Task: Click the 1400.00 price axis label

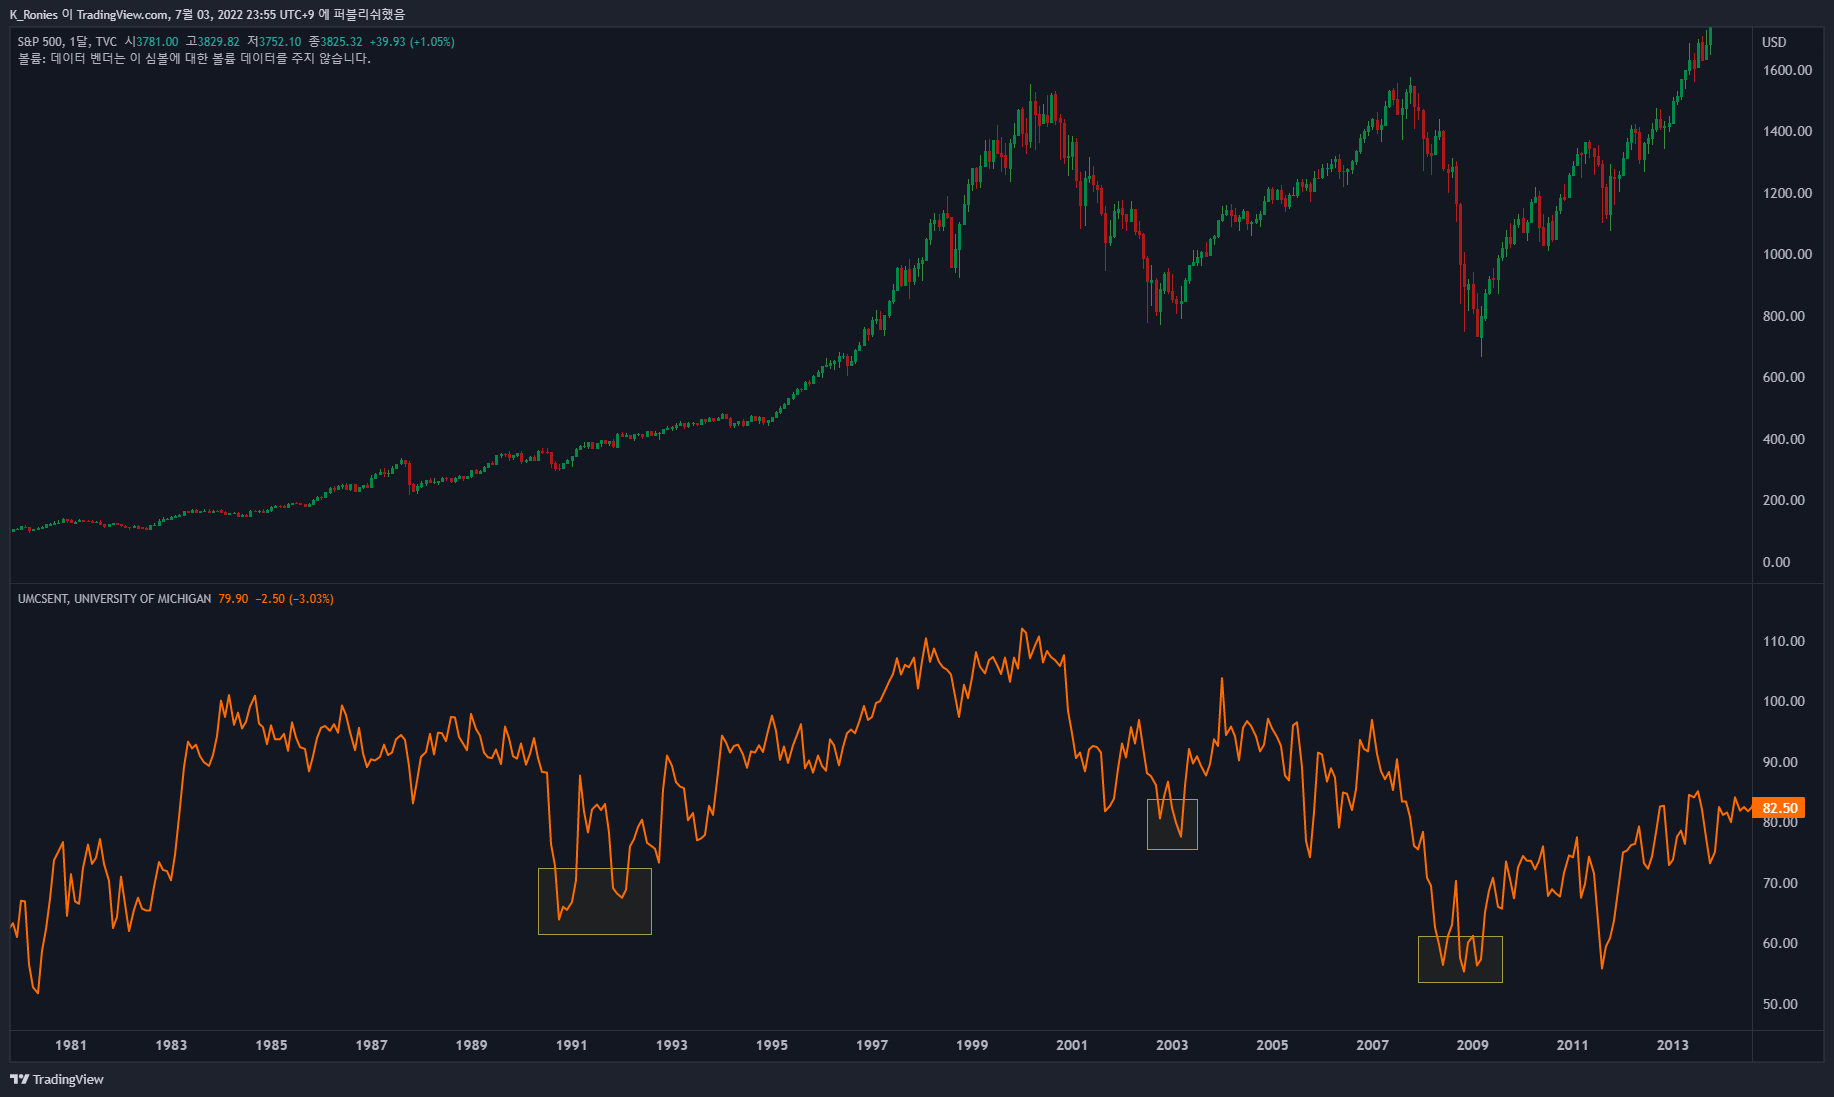Action: [1788, 131]
